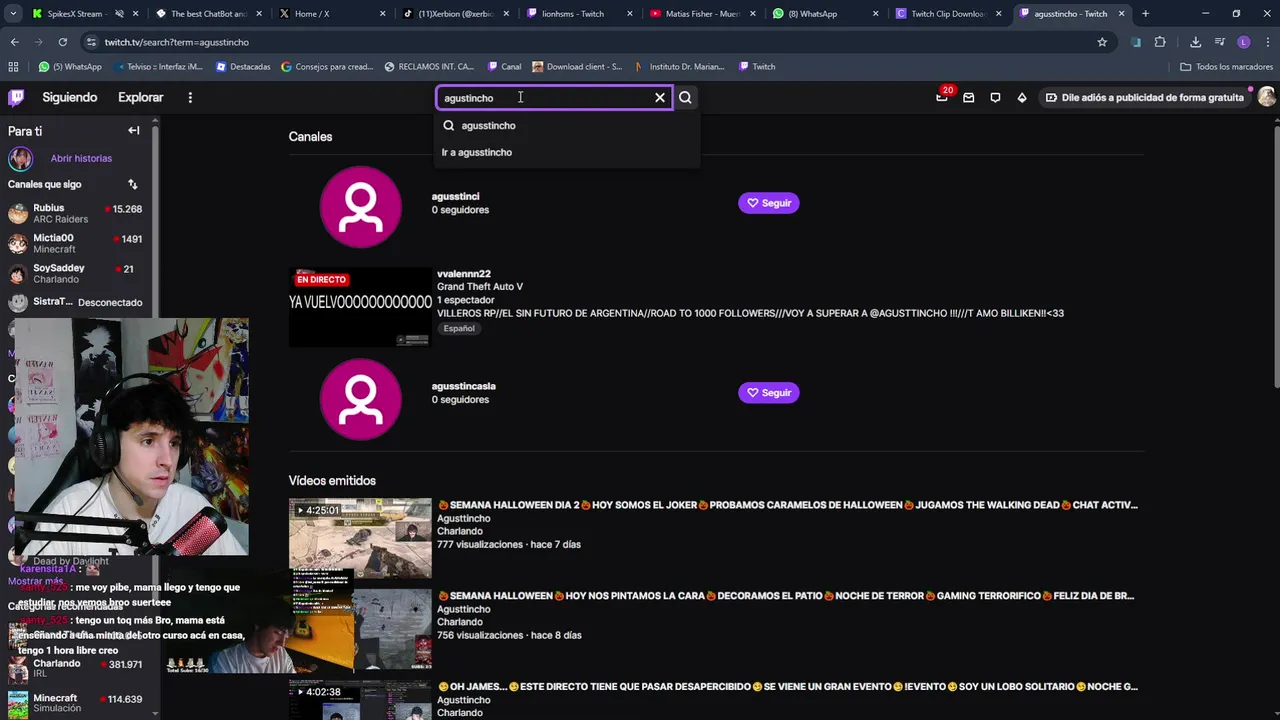Open Agusttincho channel under Halloween Dia 2 video
1280x720 pixels.
(x=463, y=519)
